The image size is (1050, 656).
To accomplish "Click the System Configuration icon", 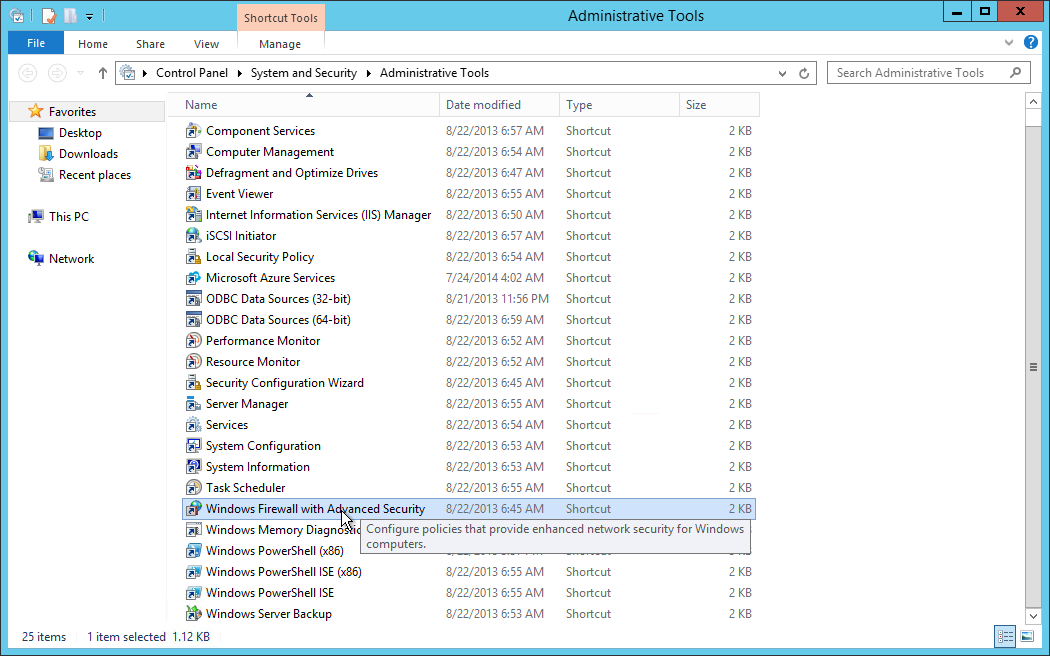I will click(194, 446).
